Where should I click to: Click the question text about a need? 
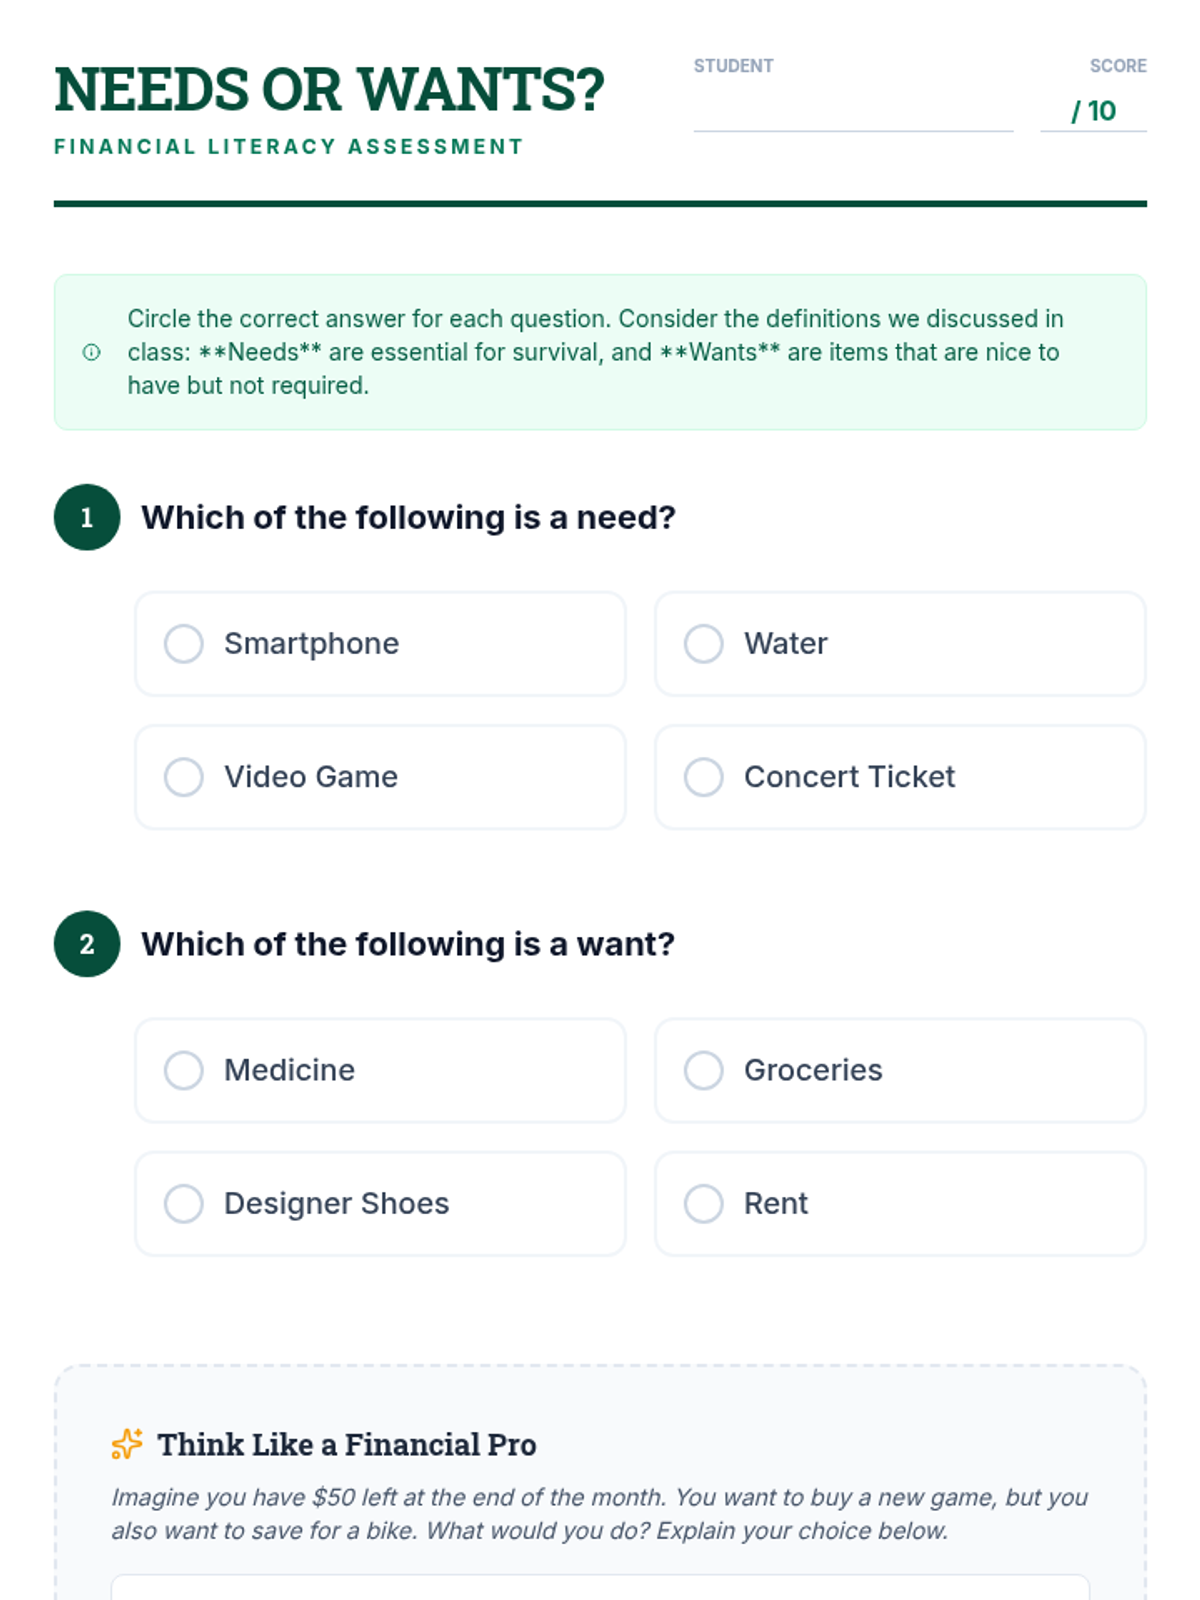408,518
